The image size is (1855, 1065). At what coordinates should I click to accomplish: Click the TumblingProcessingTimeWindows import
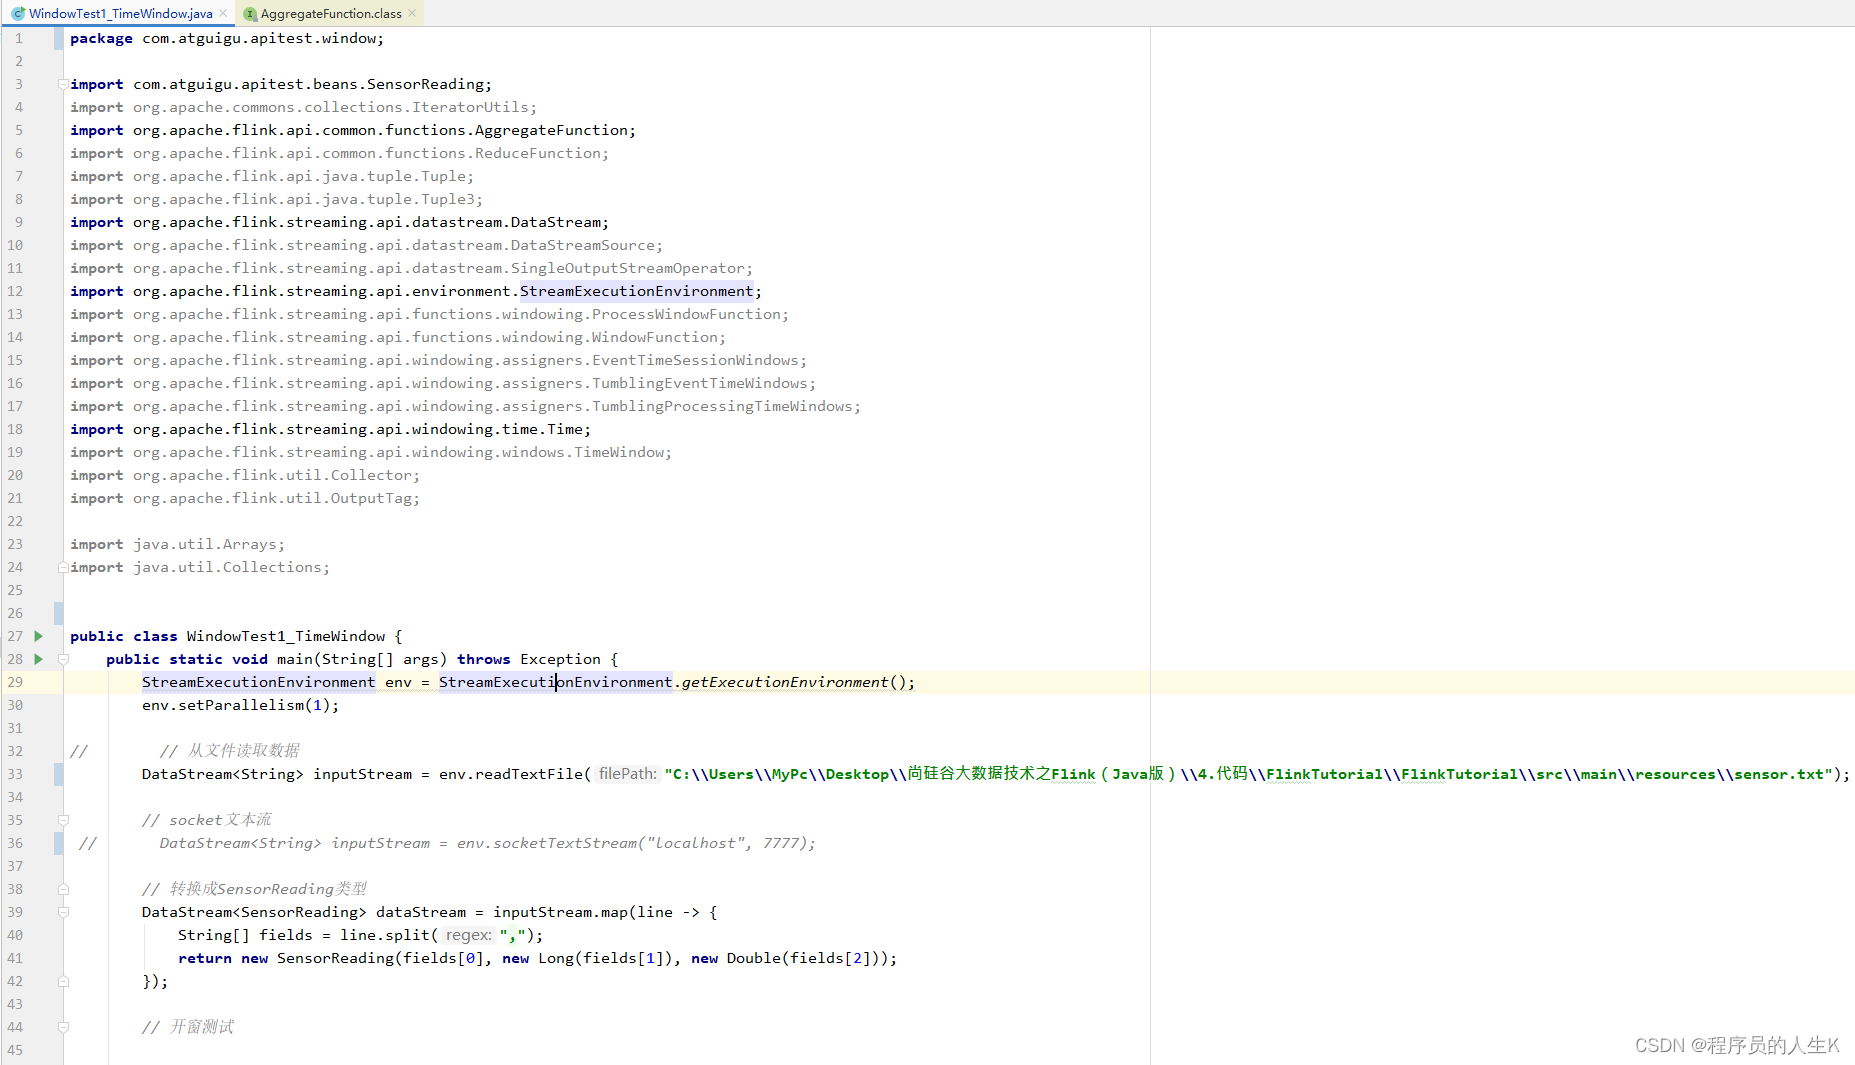[x=722, y=406]
